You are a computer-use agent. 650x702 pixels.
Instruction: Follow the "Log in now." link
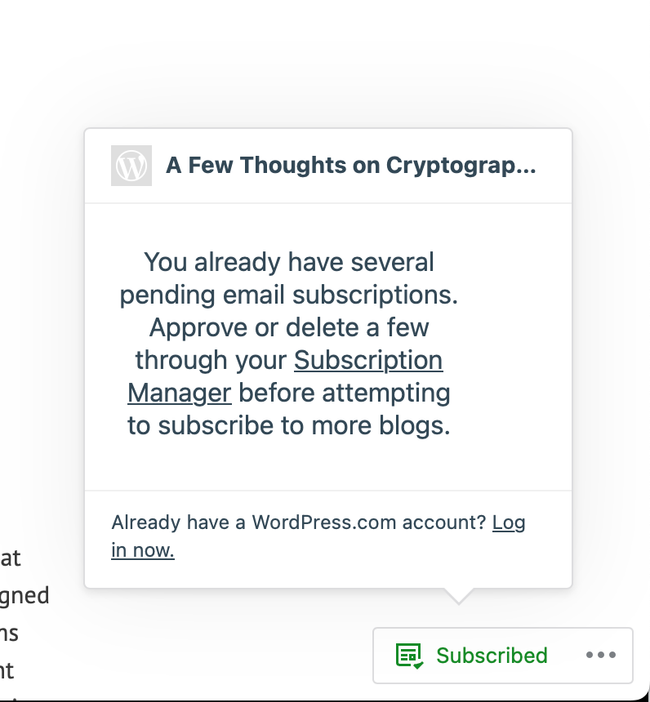coord(508,523)
